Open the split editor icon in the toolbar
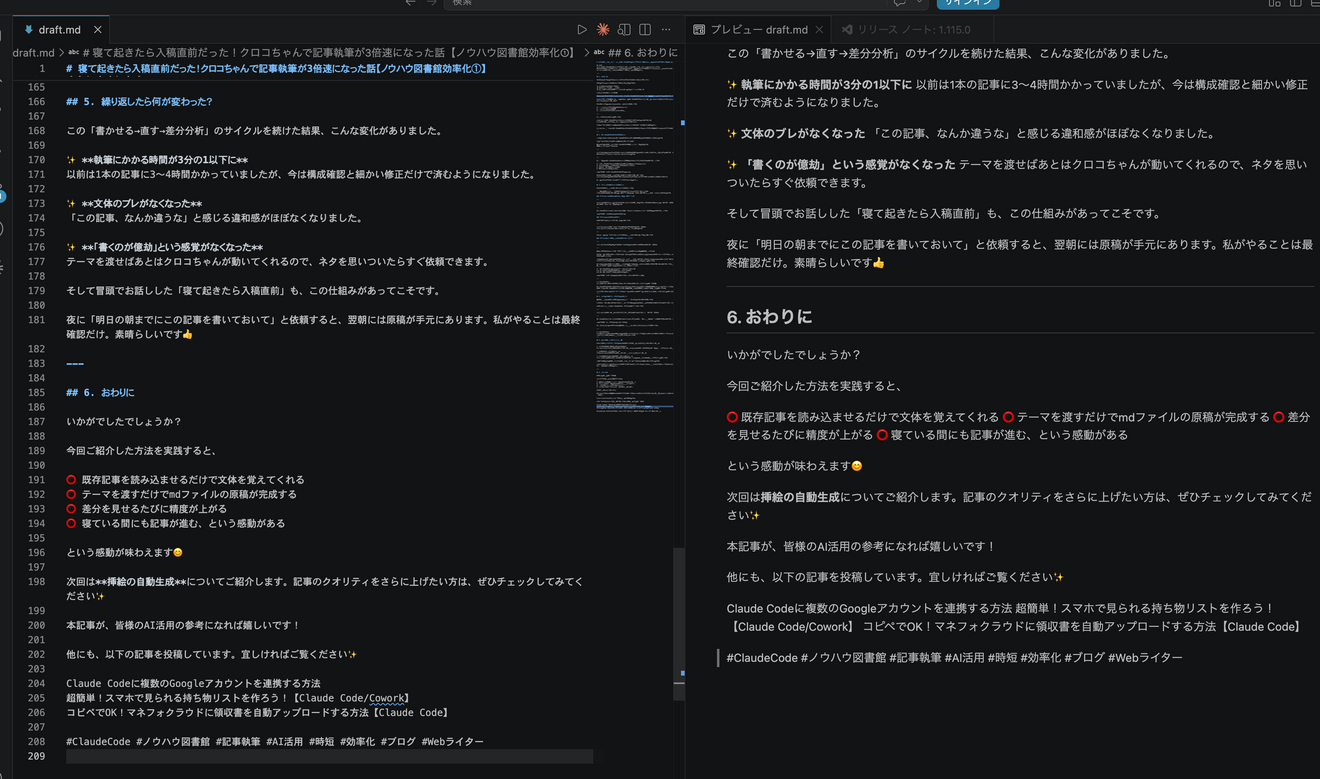The height and width of the screenshot is (779, 1320). tap(644, 29)
